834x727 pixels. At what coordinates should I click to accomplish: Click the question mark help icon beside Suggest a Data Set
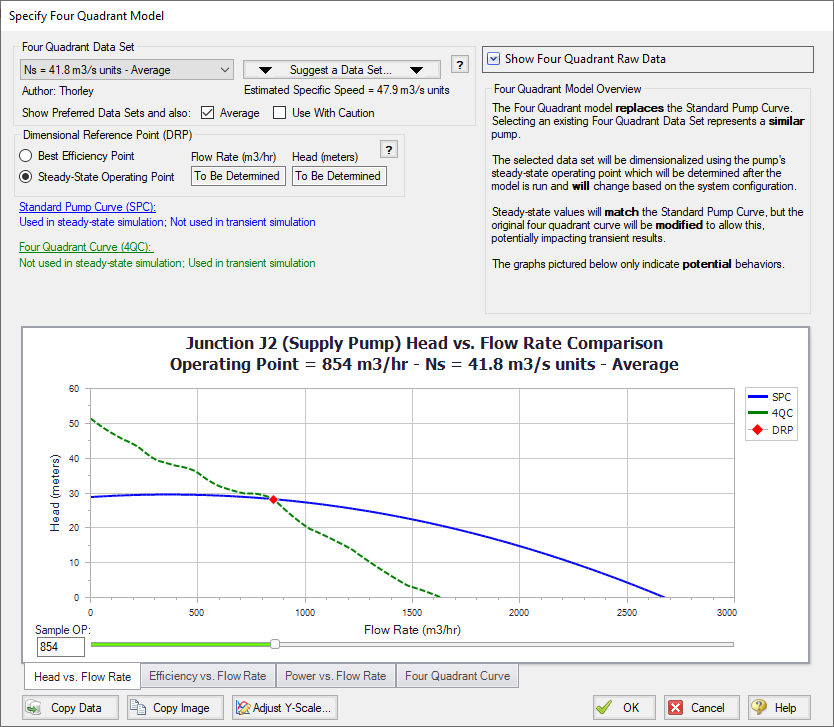coord(459,64)
